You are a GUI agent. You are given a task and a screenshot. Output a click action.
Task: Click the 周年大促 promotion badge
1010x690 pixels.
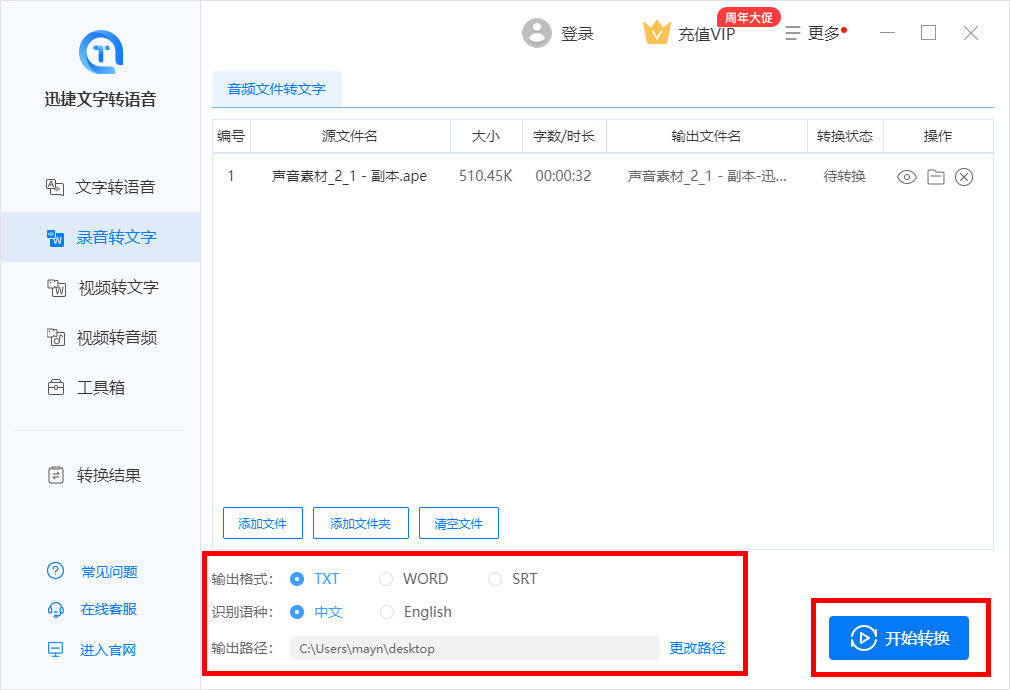tap(748, 17)
